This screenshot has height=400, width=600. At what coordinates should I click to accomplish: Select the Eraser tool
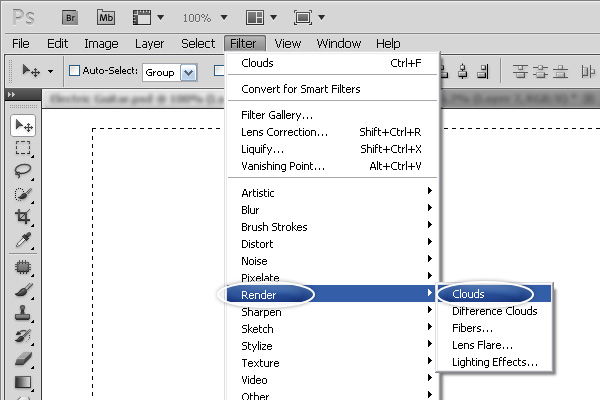point(23,359)
